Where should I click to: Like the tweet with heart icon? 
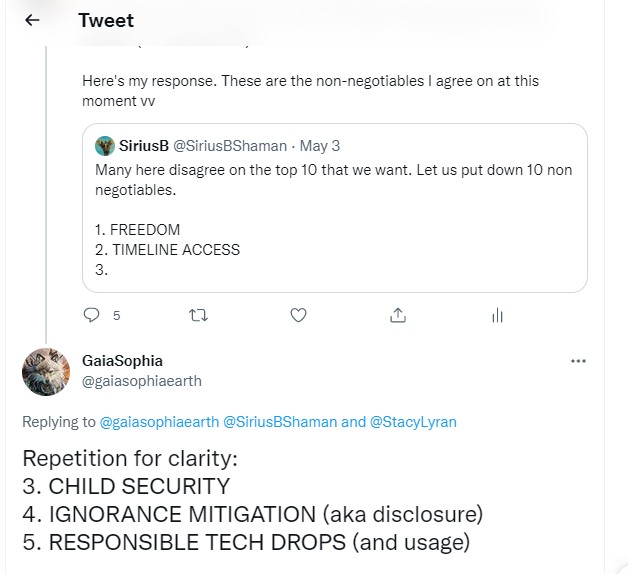pos(298,315)
